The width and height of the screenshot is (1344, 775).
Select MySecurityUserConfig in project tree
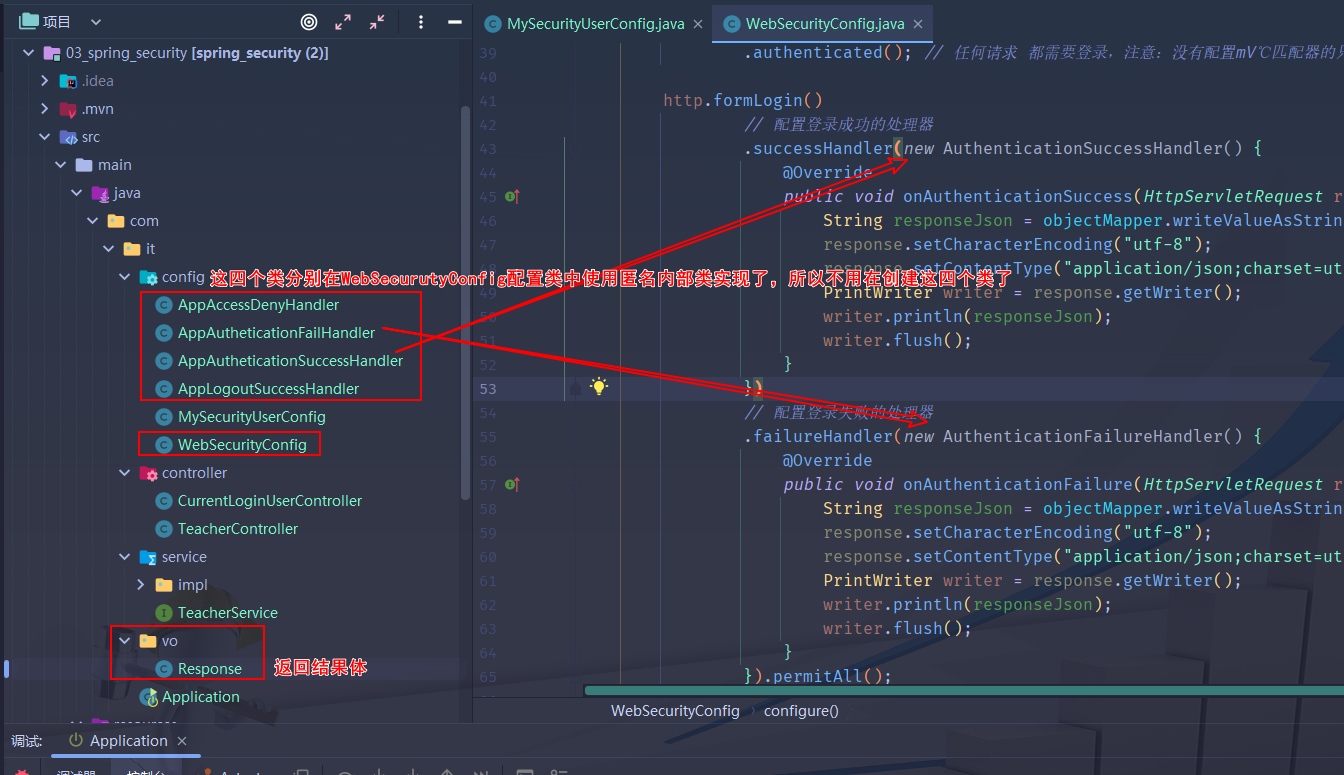pyautogui.click(x=251, y=417)
